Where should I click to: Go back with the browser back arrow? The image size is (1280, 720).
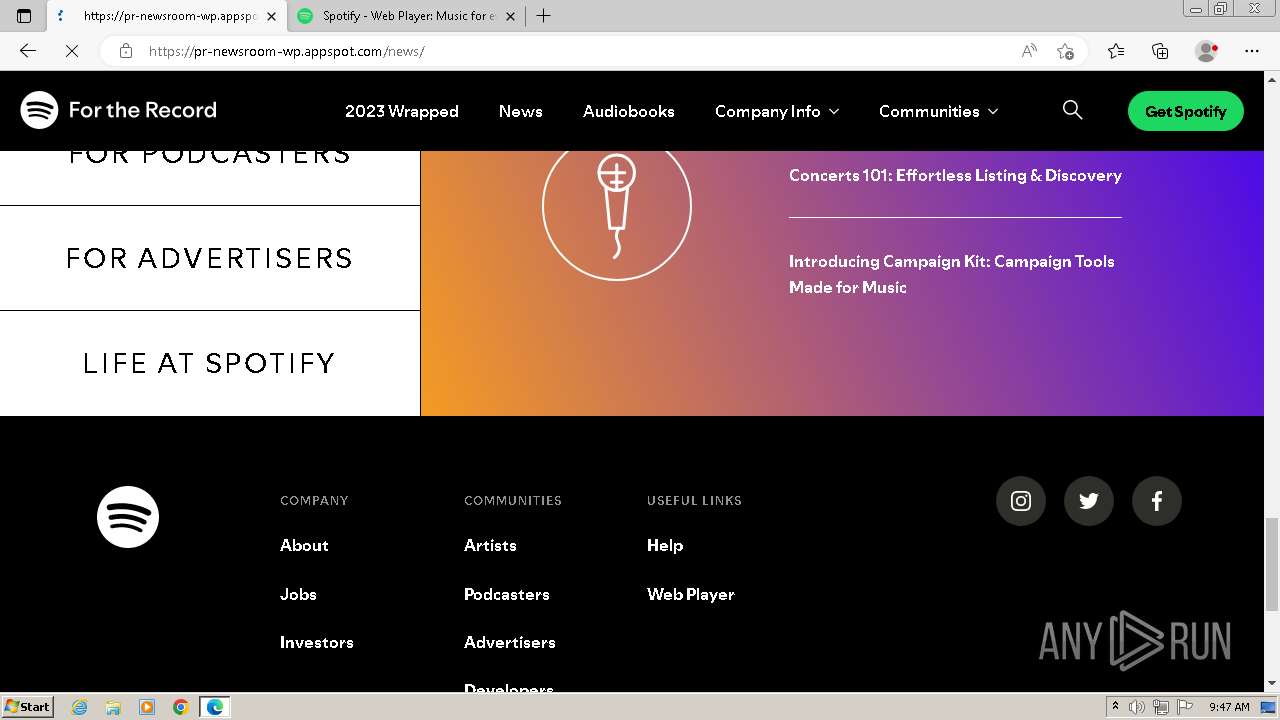[28, 51]
